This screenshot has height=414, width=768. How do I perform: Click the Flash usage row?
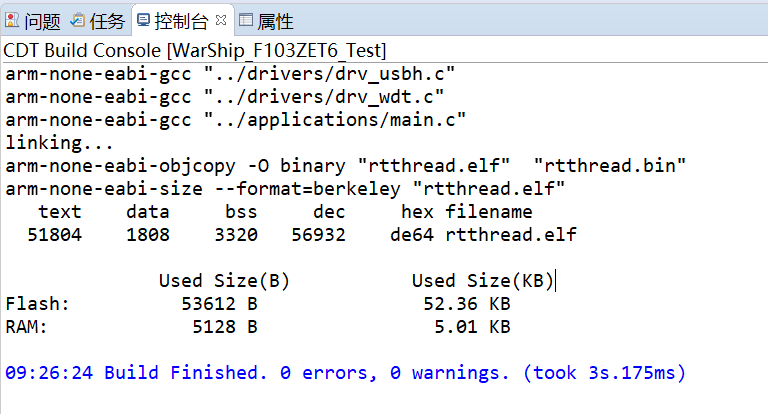(258, 303)
